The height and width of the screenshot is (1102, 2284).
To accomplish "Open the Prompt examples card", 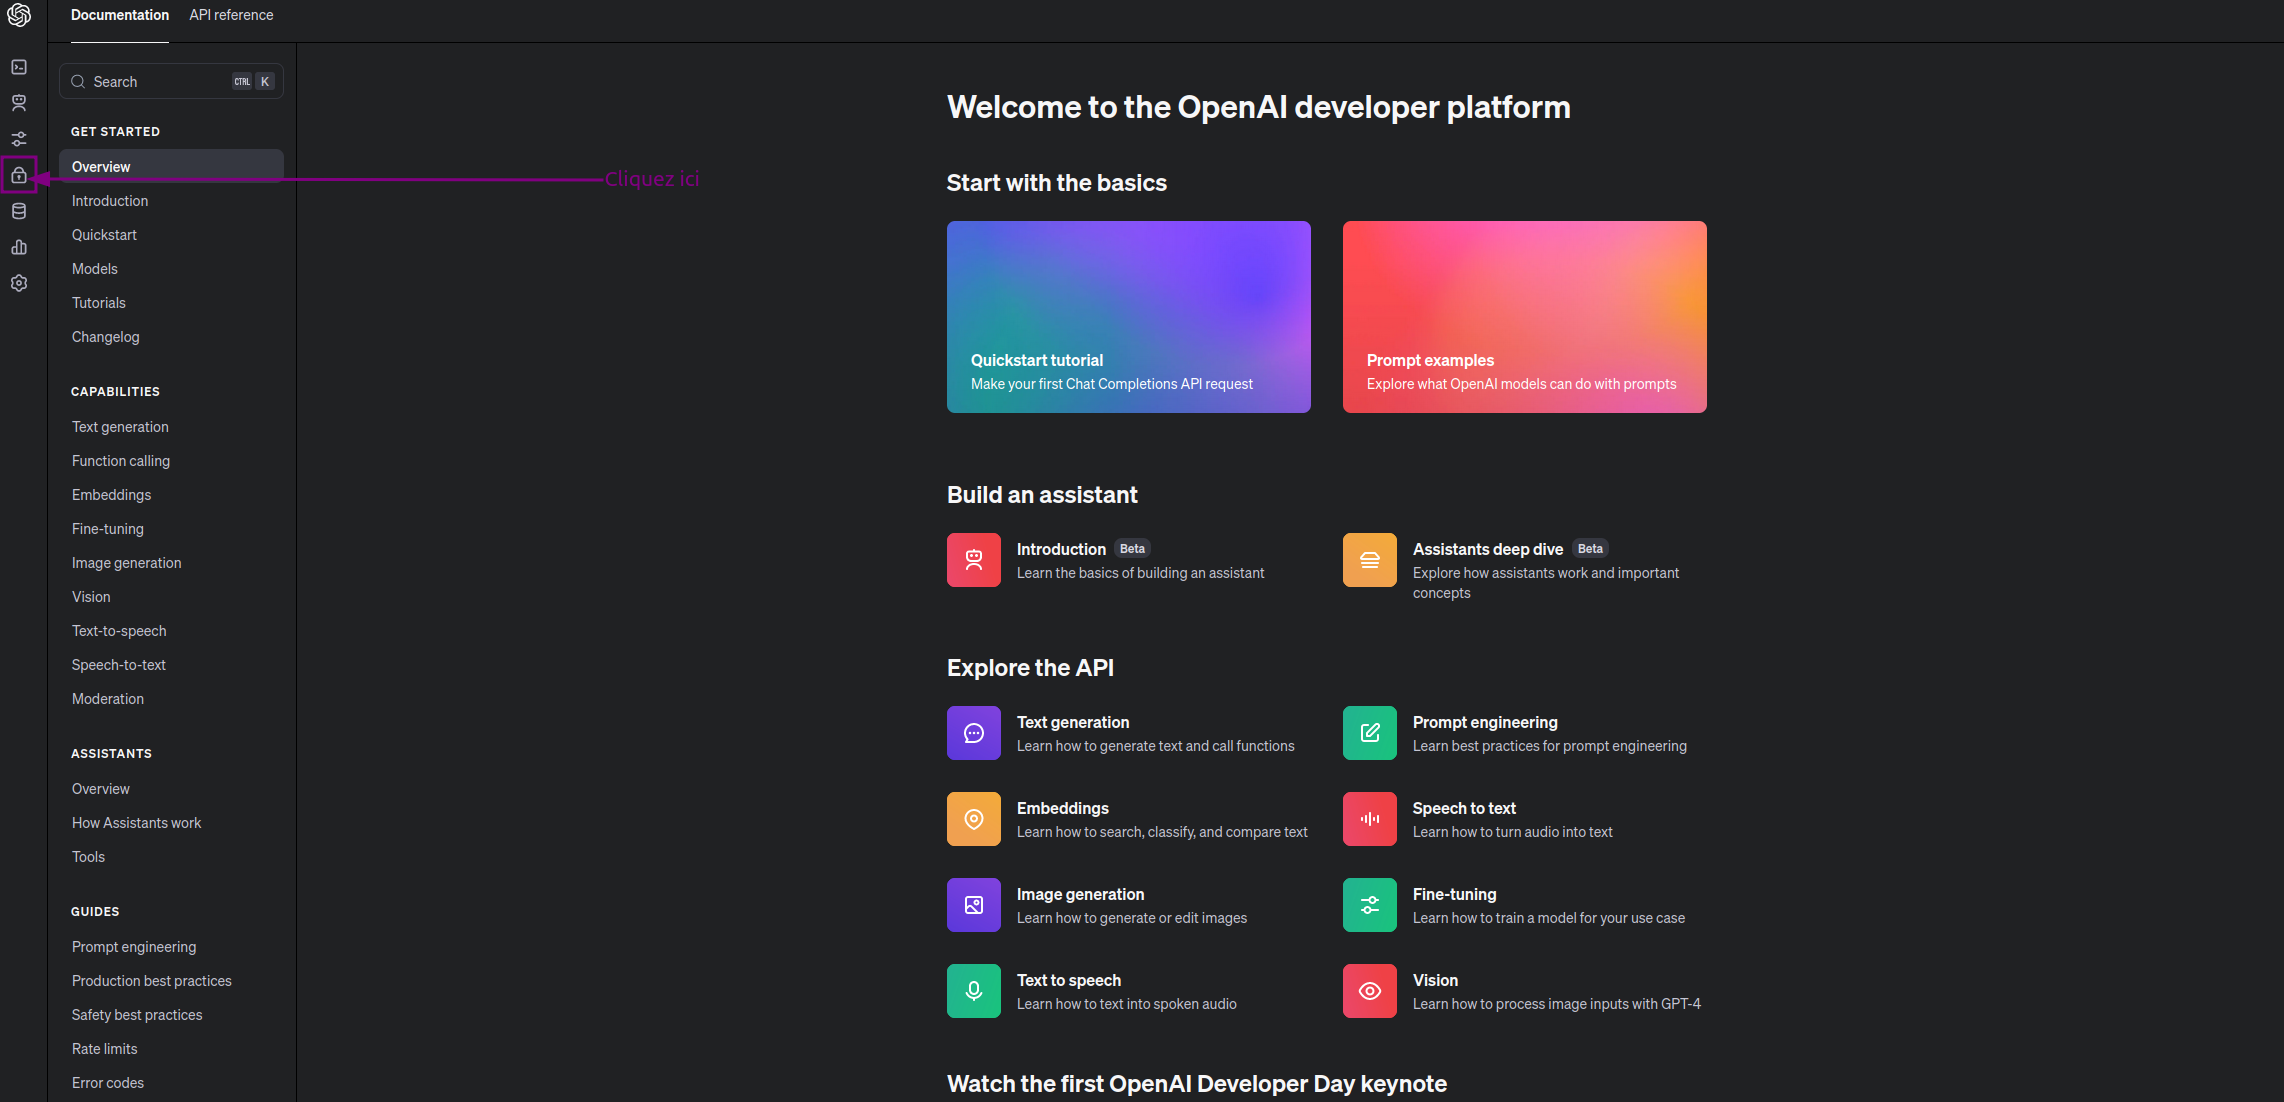I will [x=1524, y=317].
